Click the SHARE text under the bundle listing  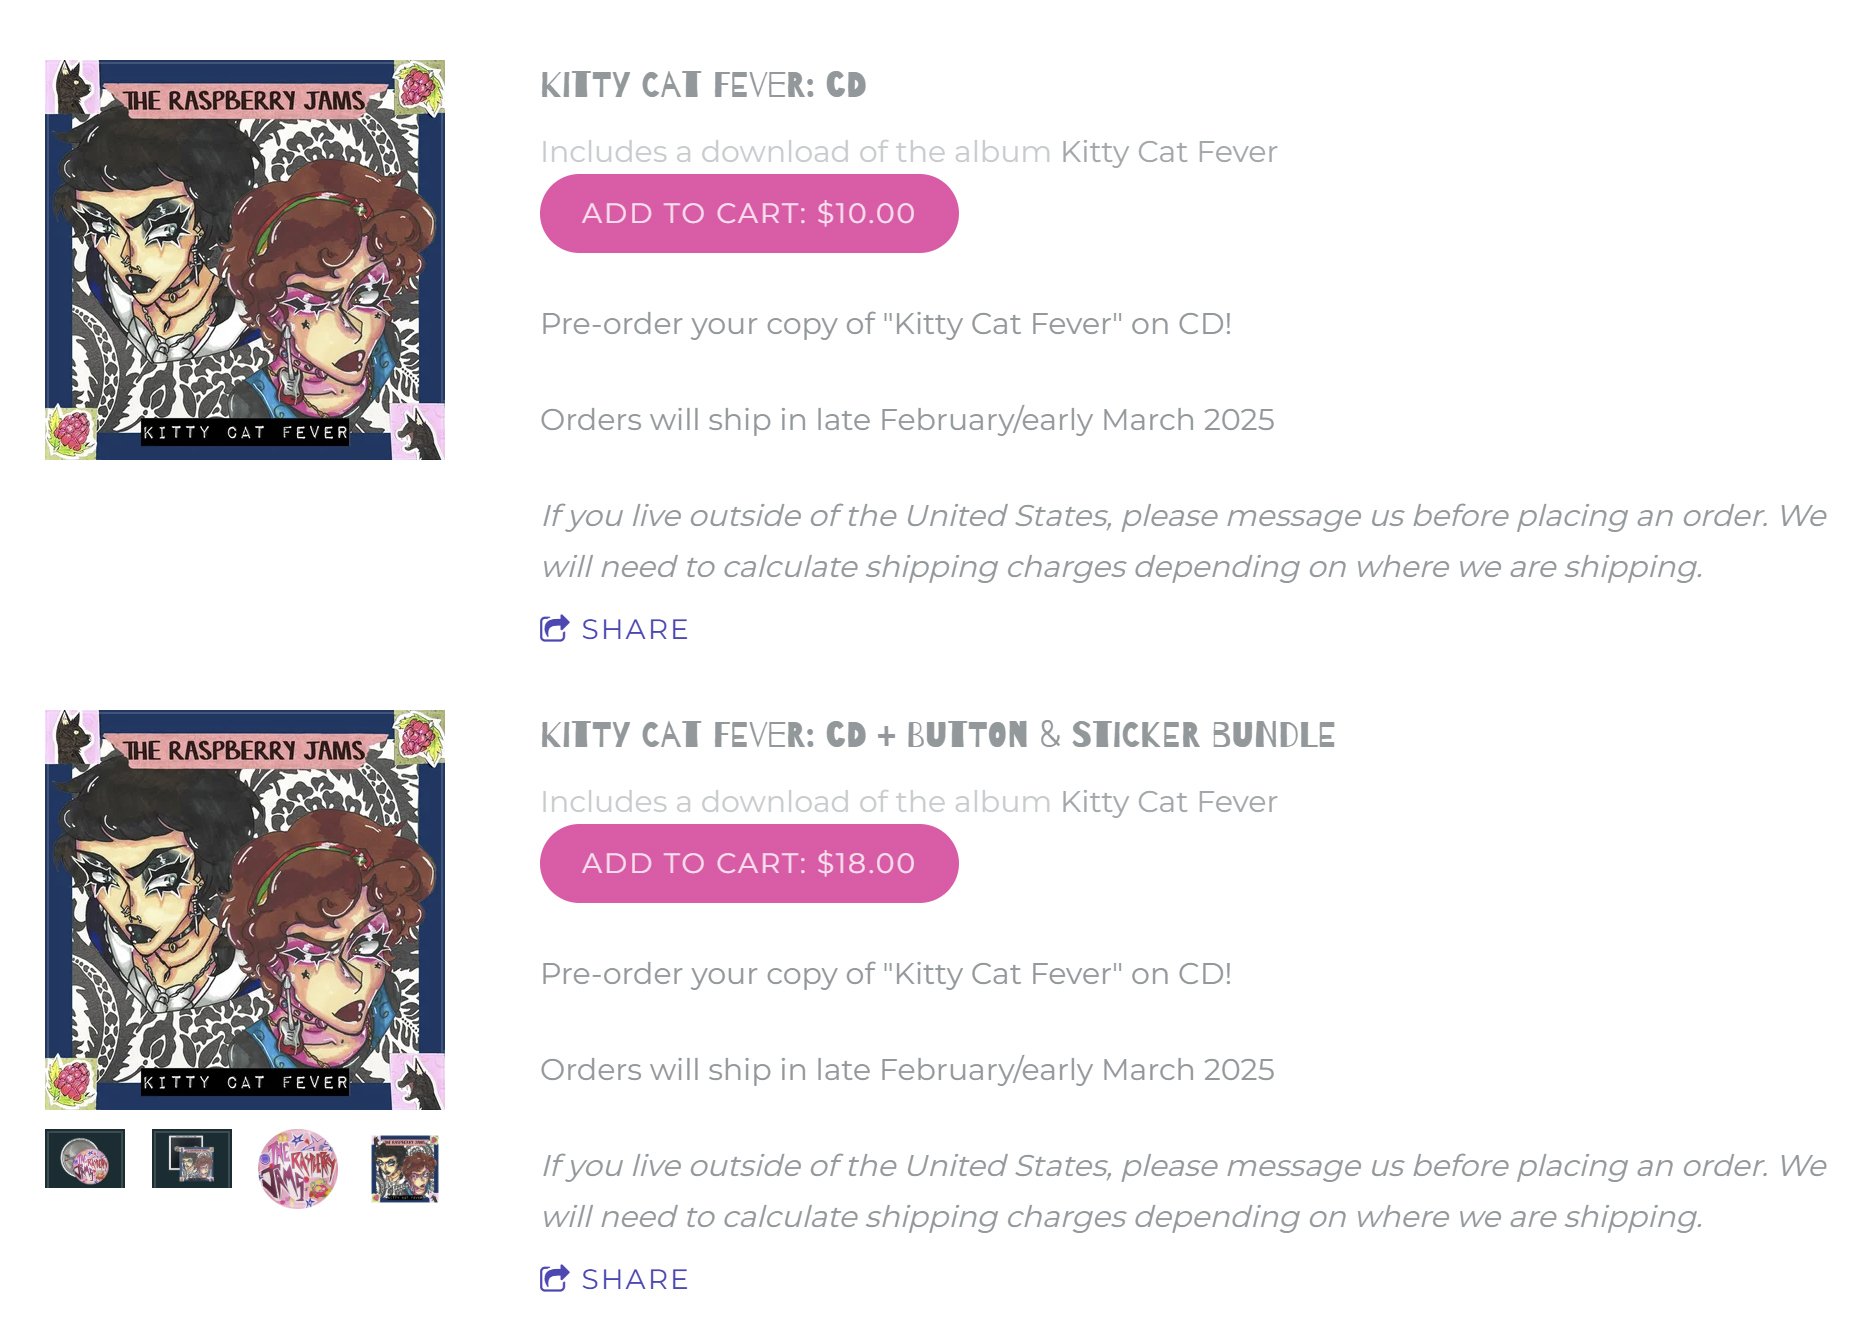click(x=635, y=1279)
